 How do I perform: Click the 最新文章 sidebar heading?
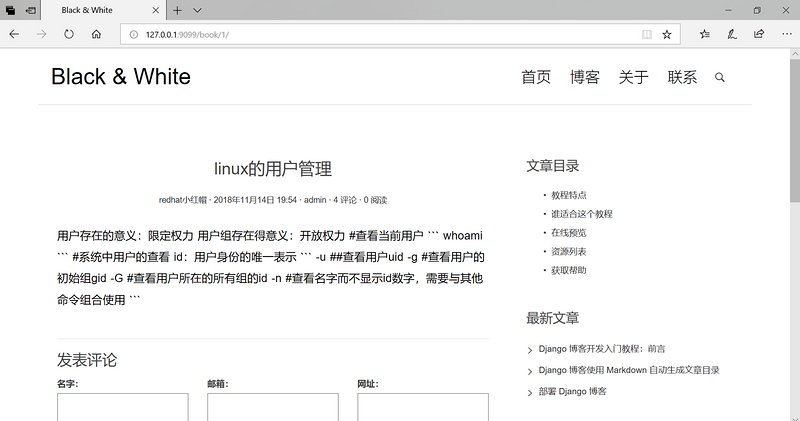coord(553,318)
